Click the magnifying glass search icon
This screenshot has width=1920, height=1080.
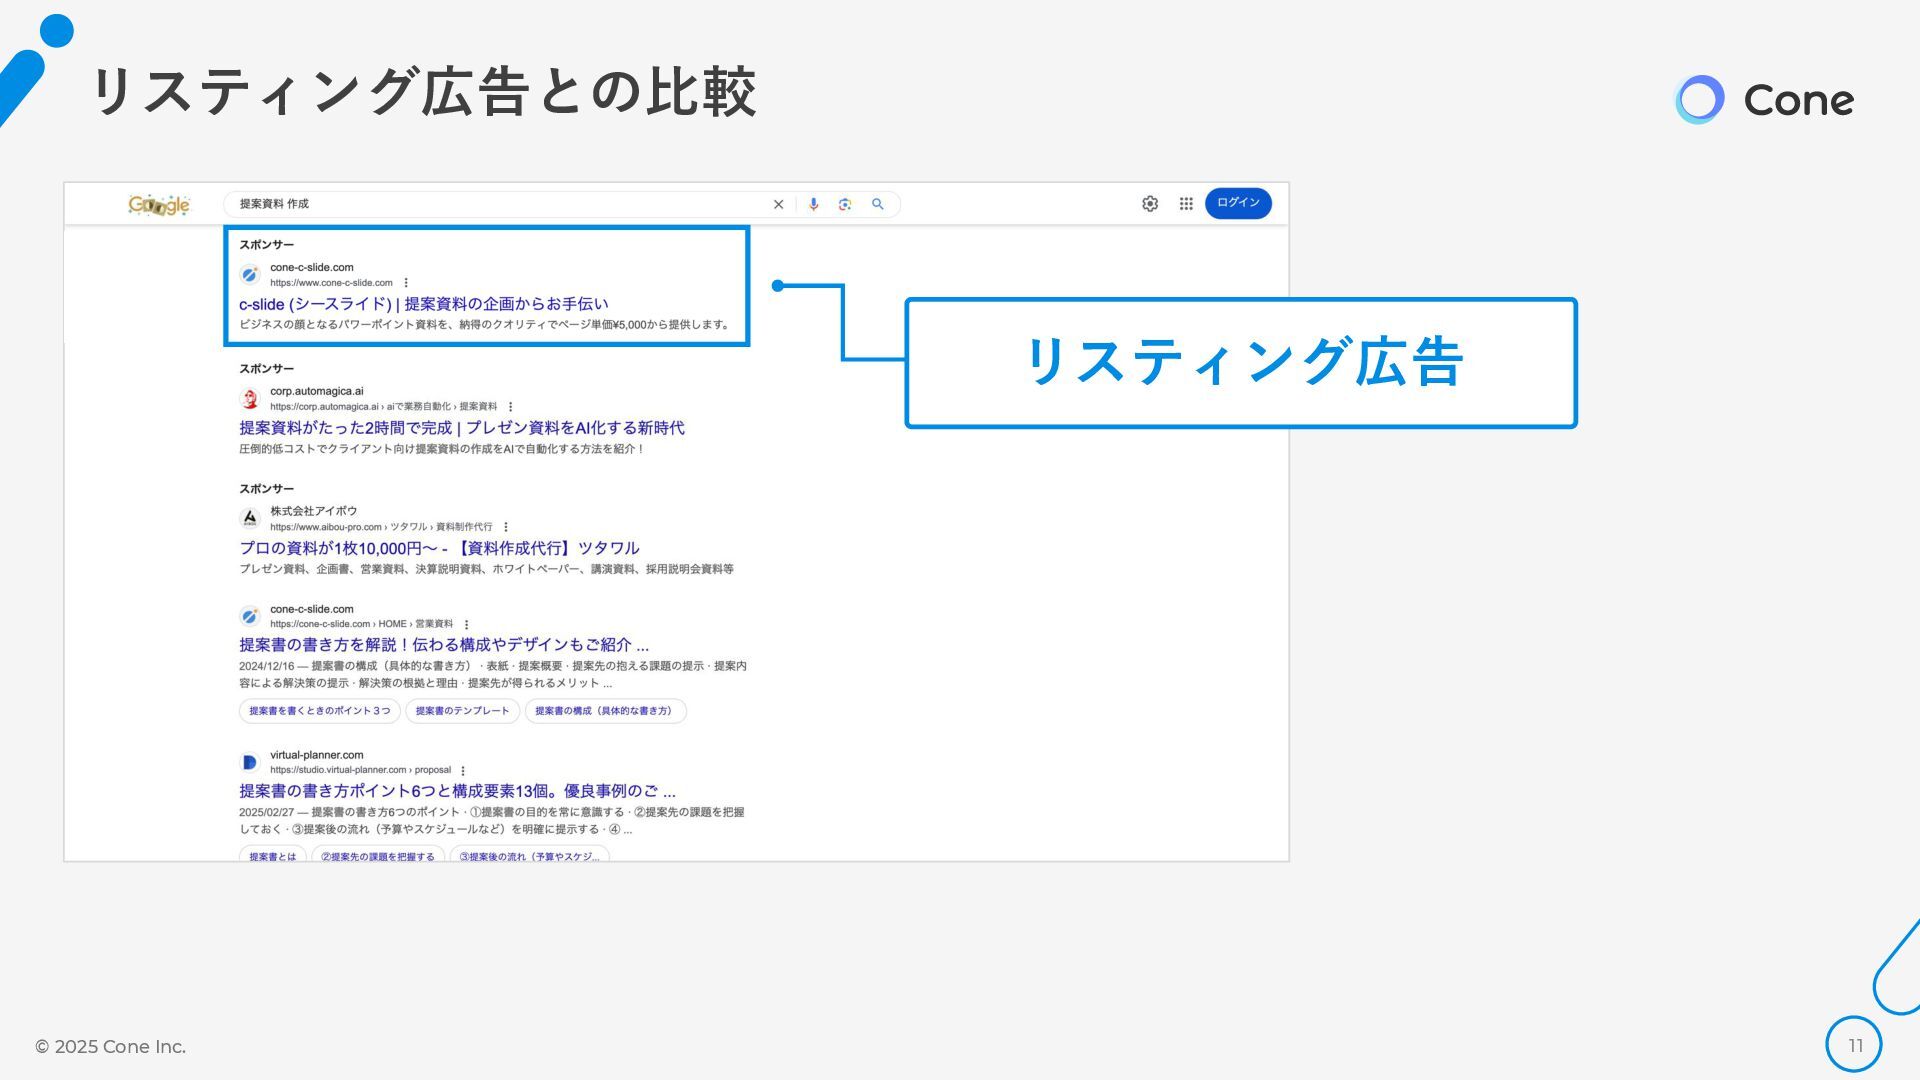[878, 204]
